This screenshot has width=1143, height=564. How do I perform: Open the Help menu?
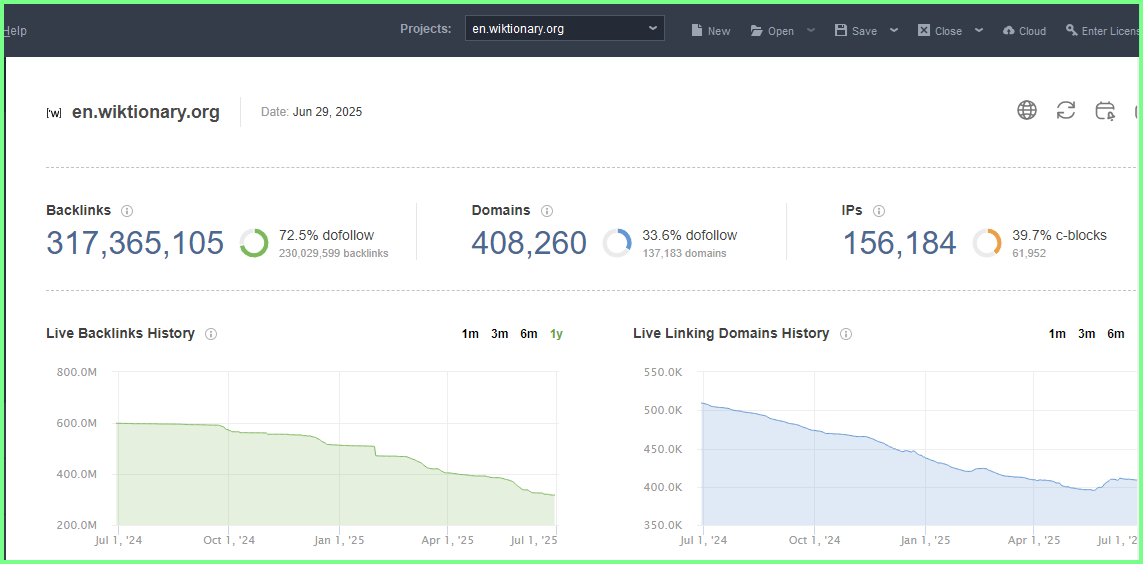coord(15,31)
